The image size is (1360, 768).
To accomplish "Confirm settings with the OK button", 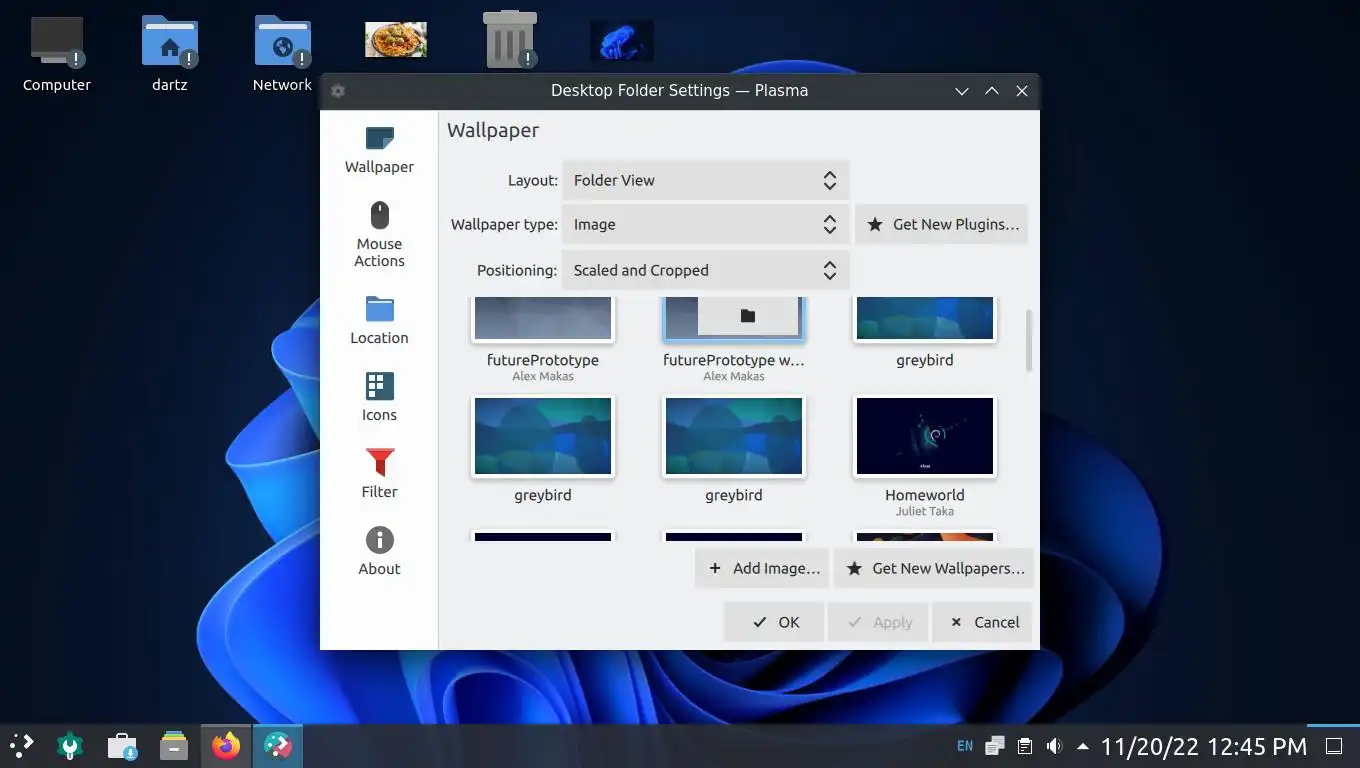I will click(x=774, y=622).
